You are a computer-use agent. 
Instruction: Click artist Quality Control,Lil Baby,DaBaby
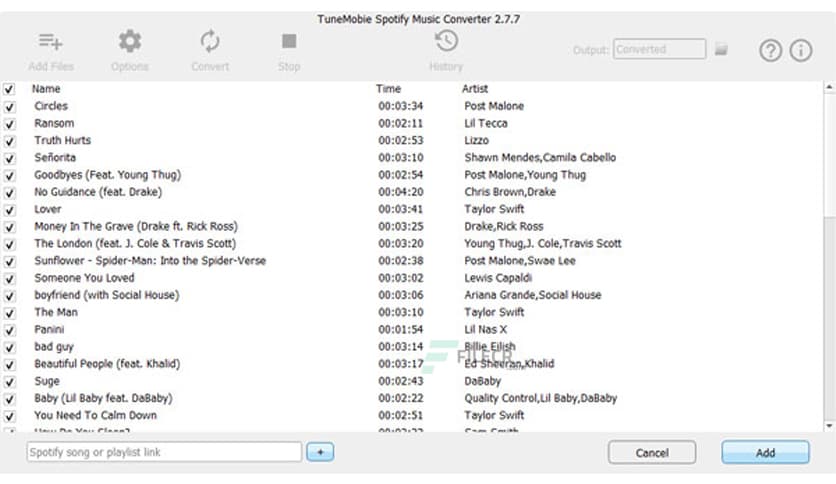tap(541, 398)
